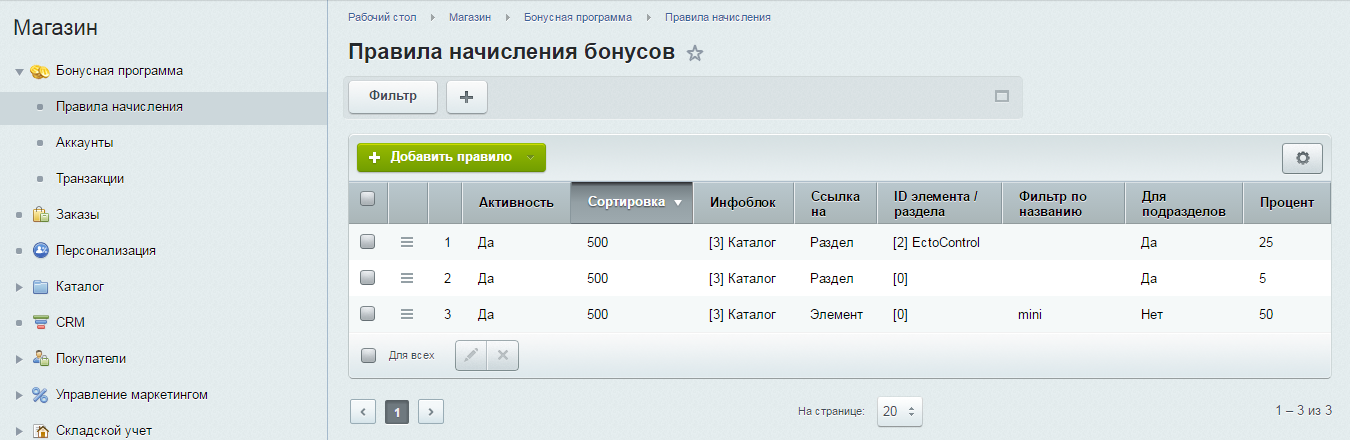This screenshot has height=440, width=1350.
Task: Open table settings gear icon
Action: [1302, 158]
